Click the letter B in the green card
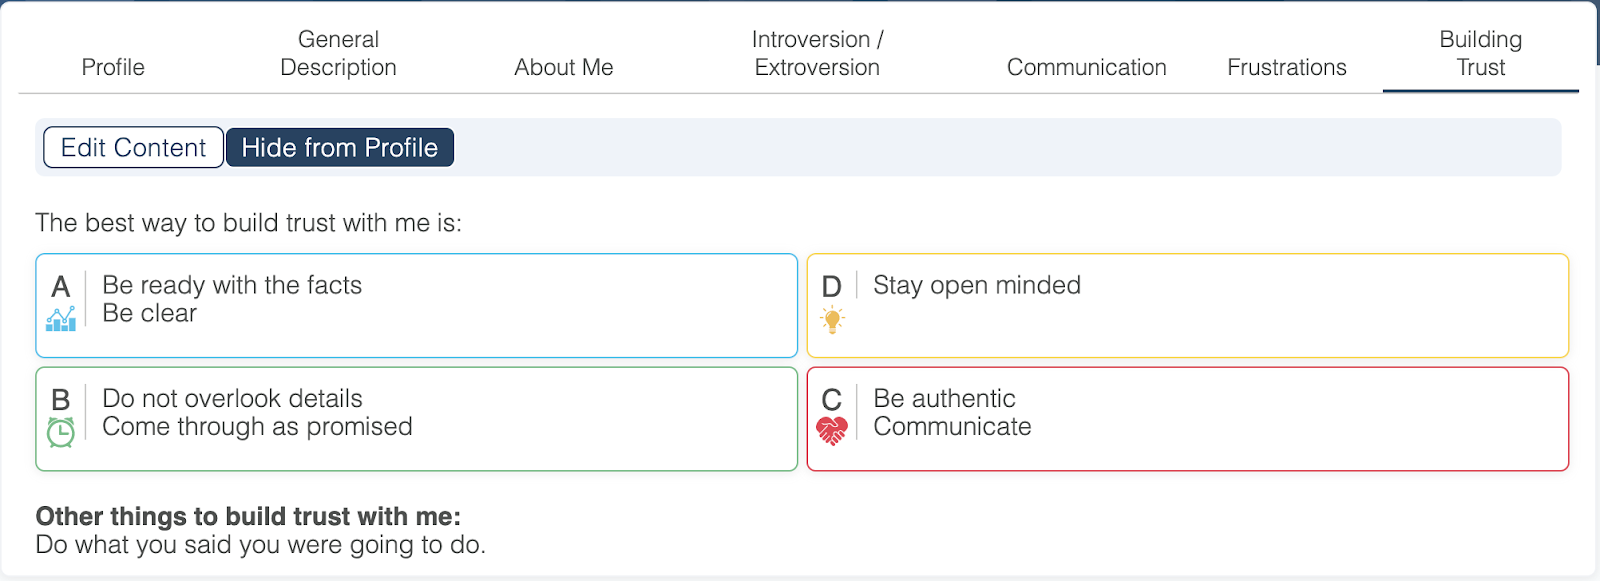Viewport: 1600px width, 581px height. [61, 400]
